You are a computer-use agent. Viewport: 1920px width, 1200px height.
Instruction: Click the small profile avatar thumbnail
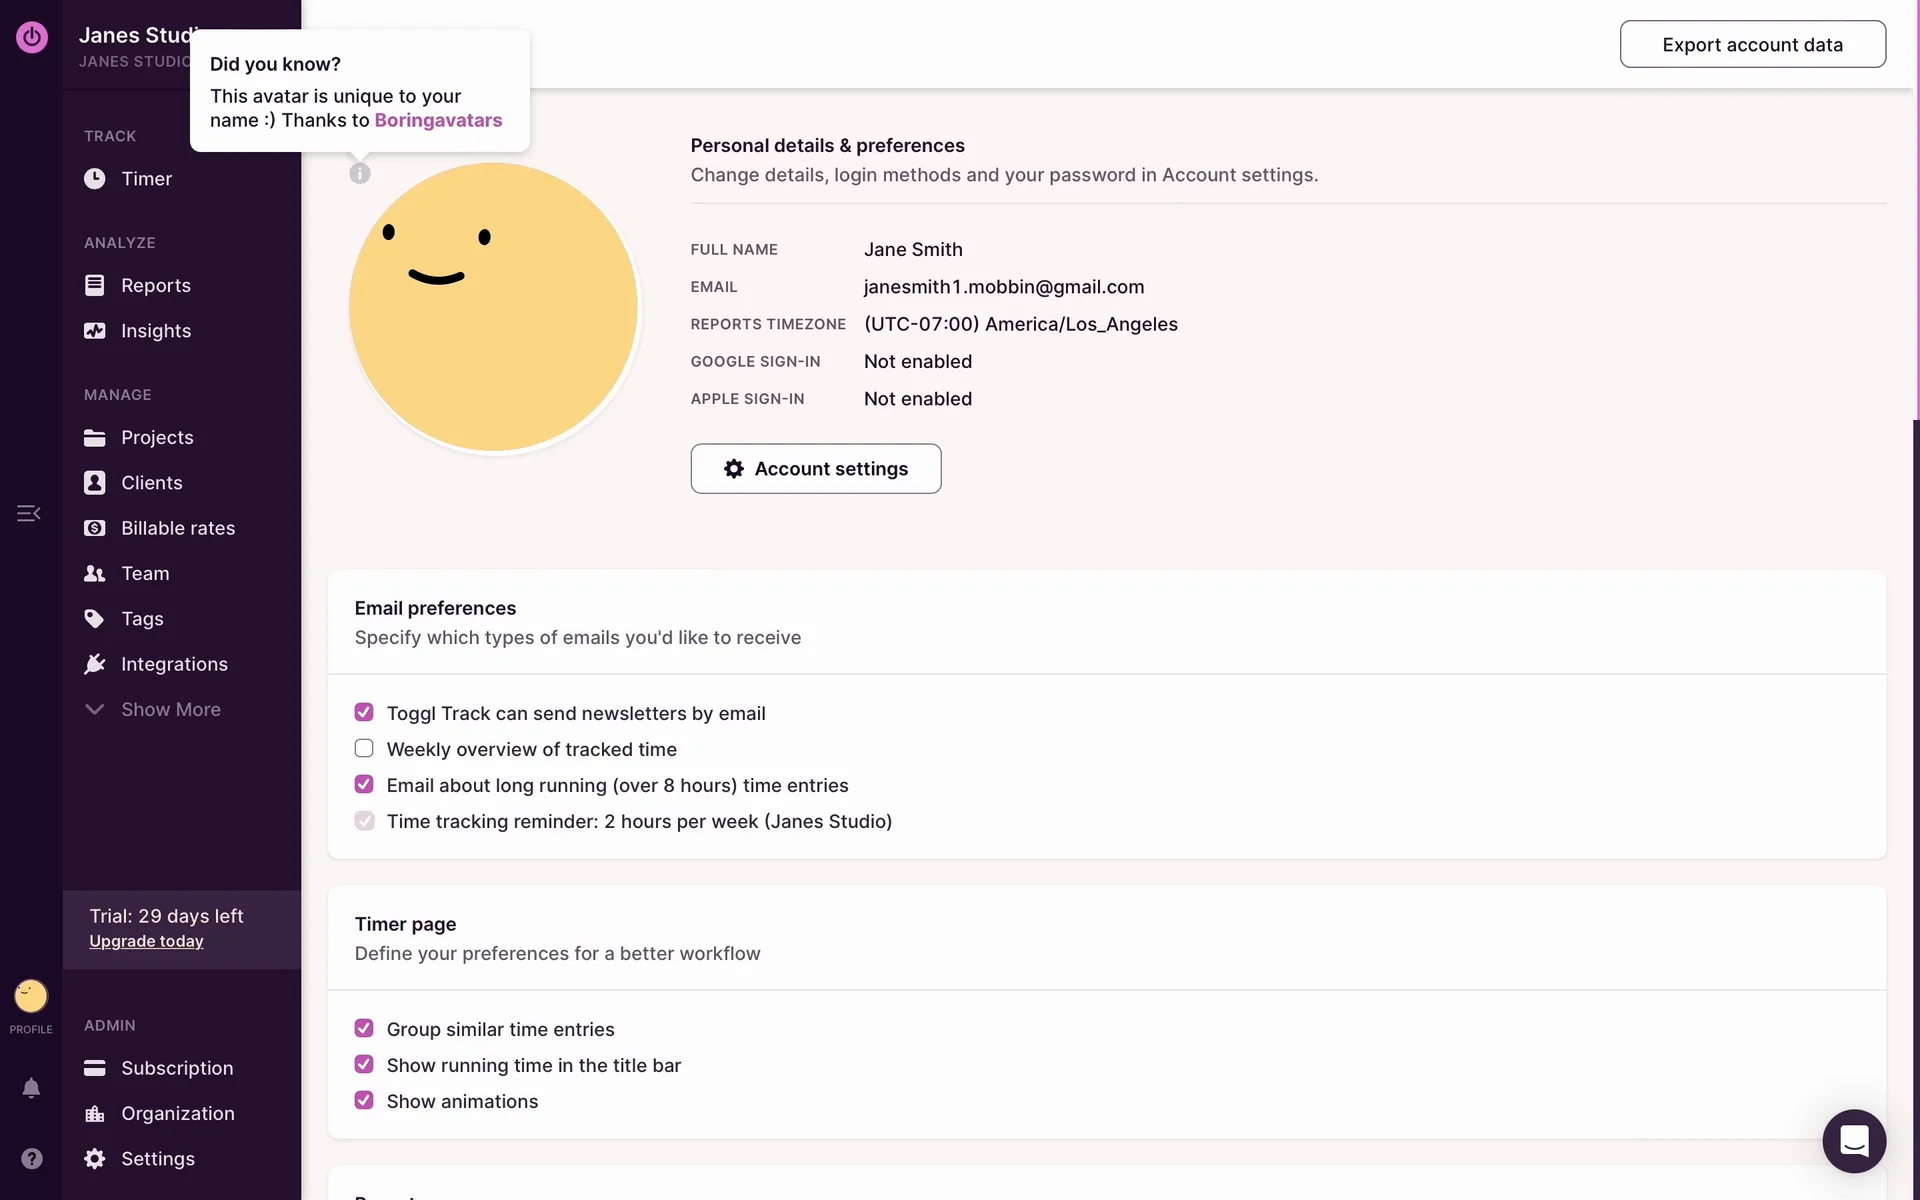31,996
